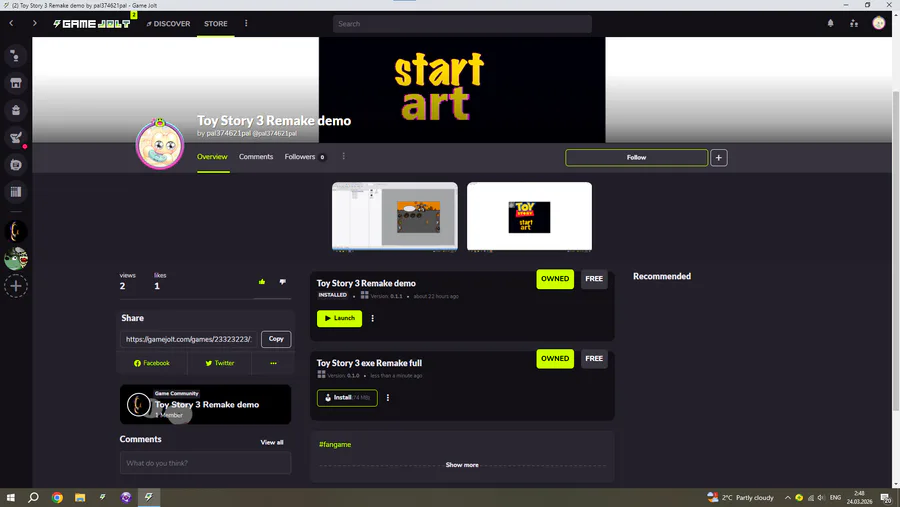Click the Game Jolt taskbar icon
The height and width of the screenshot is (507, 900).
[x=149, y=498]
